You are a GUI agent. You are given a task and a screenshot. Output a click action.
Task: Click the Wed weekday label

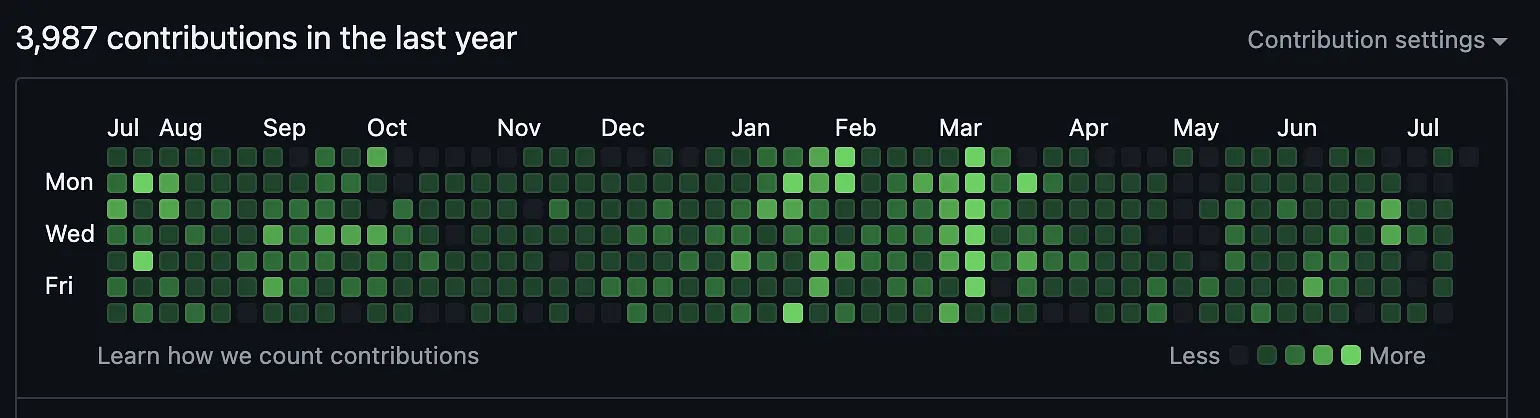point(70,234)
